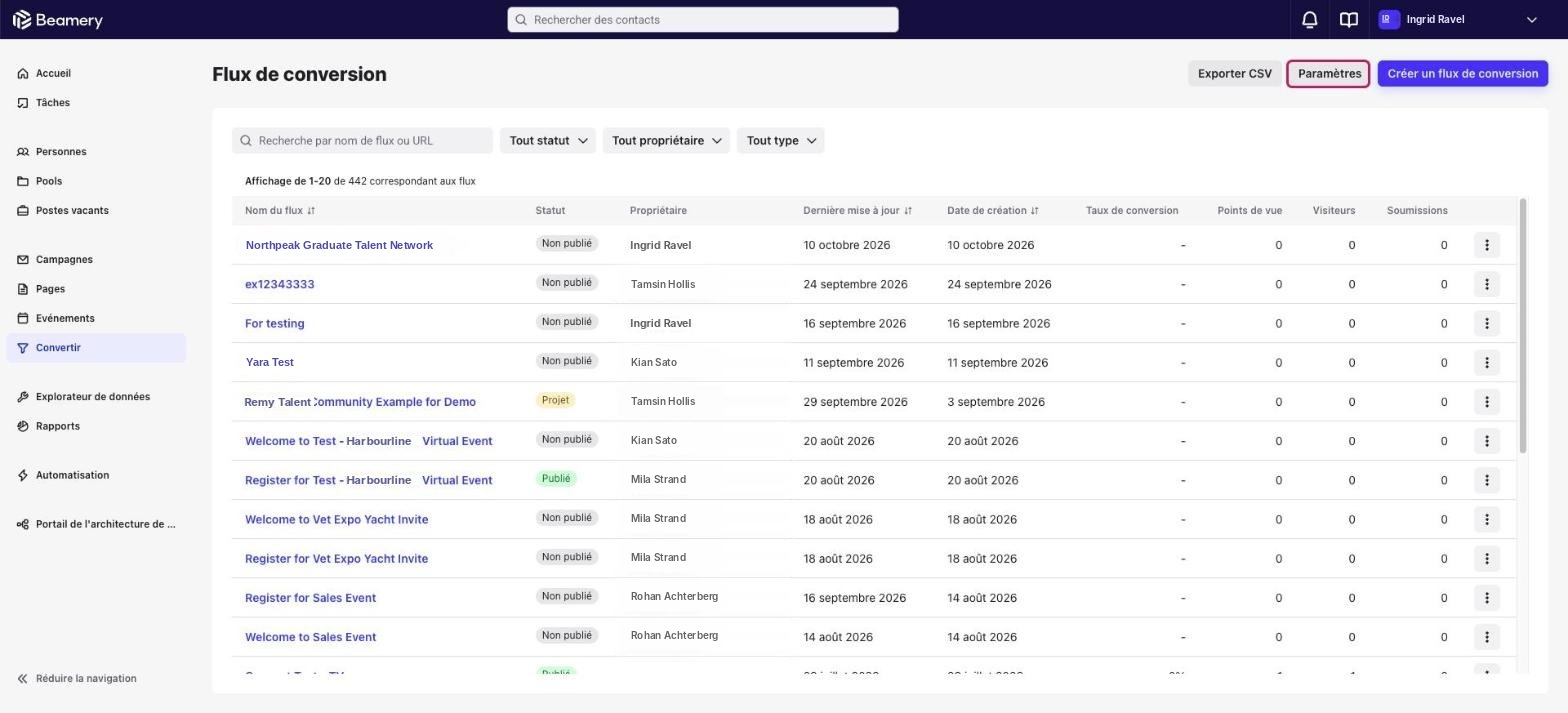Sort by Nom du flux arrows

tap(311, 211)
